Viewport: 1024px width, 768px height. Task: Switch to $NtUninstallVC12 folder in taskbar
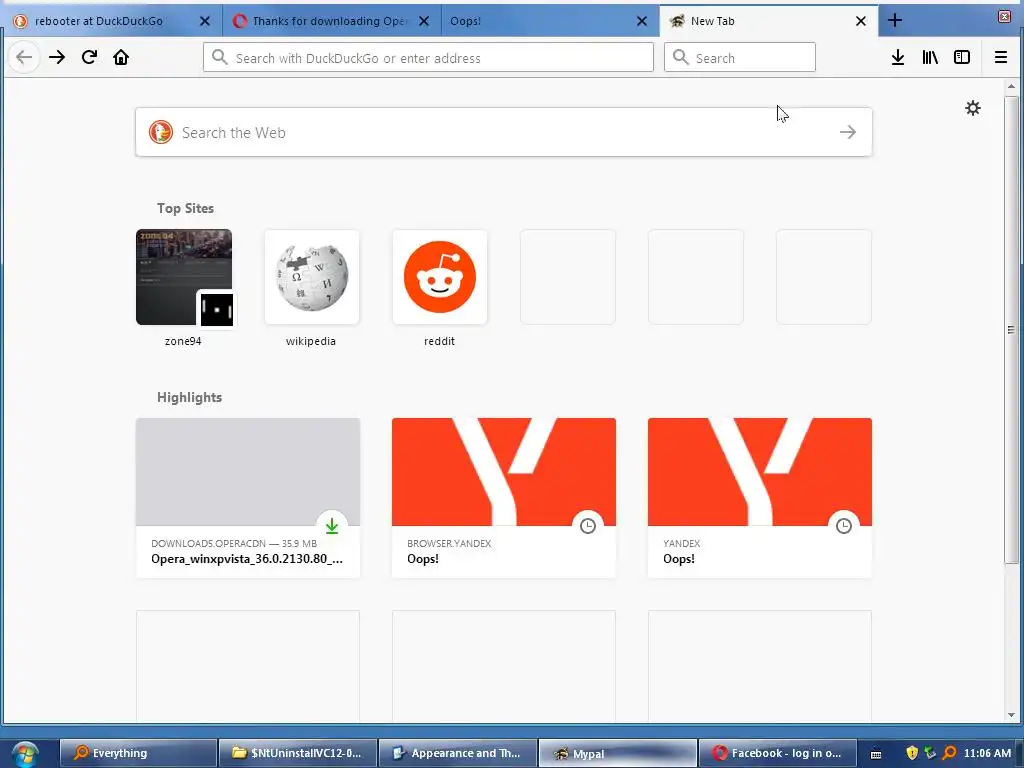point(298,753)
